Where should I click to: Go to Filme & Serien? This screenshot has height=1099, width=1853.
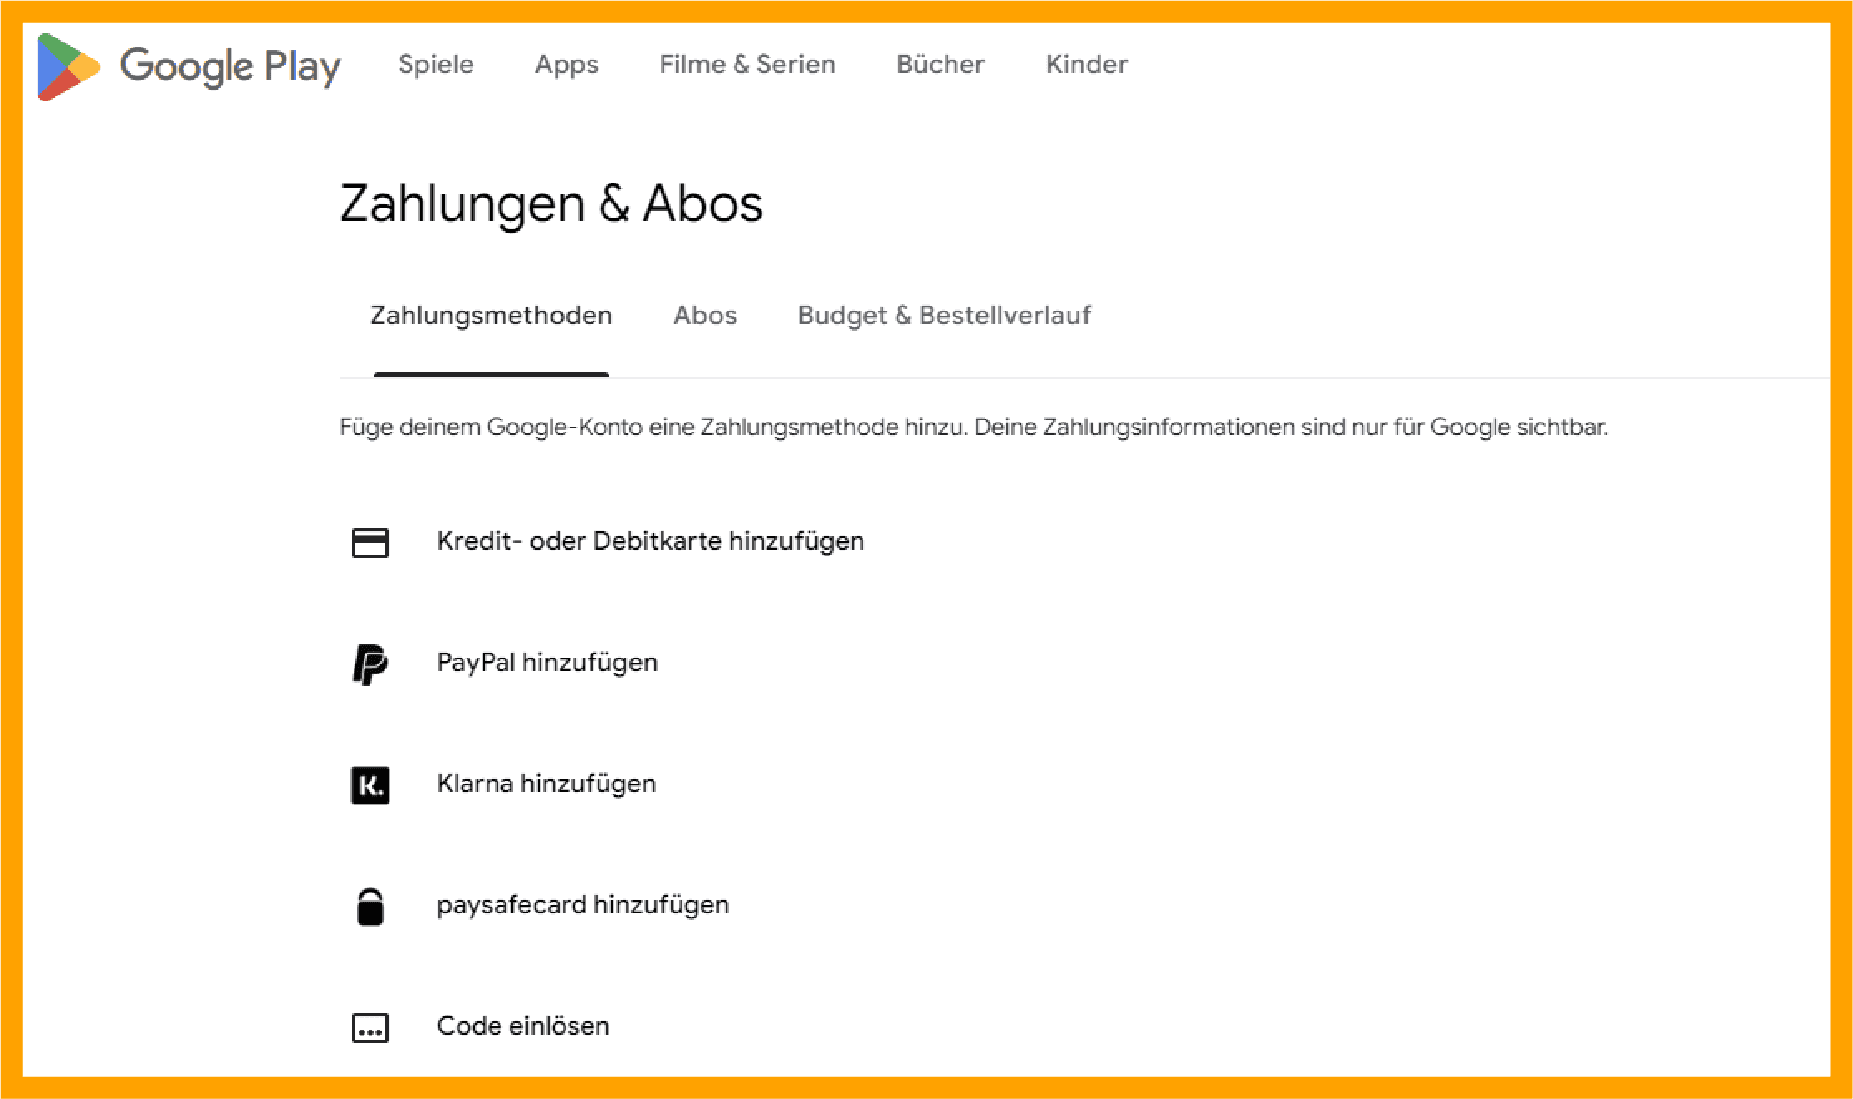pyautogui.click(x=747, y=64)
